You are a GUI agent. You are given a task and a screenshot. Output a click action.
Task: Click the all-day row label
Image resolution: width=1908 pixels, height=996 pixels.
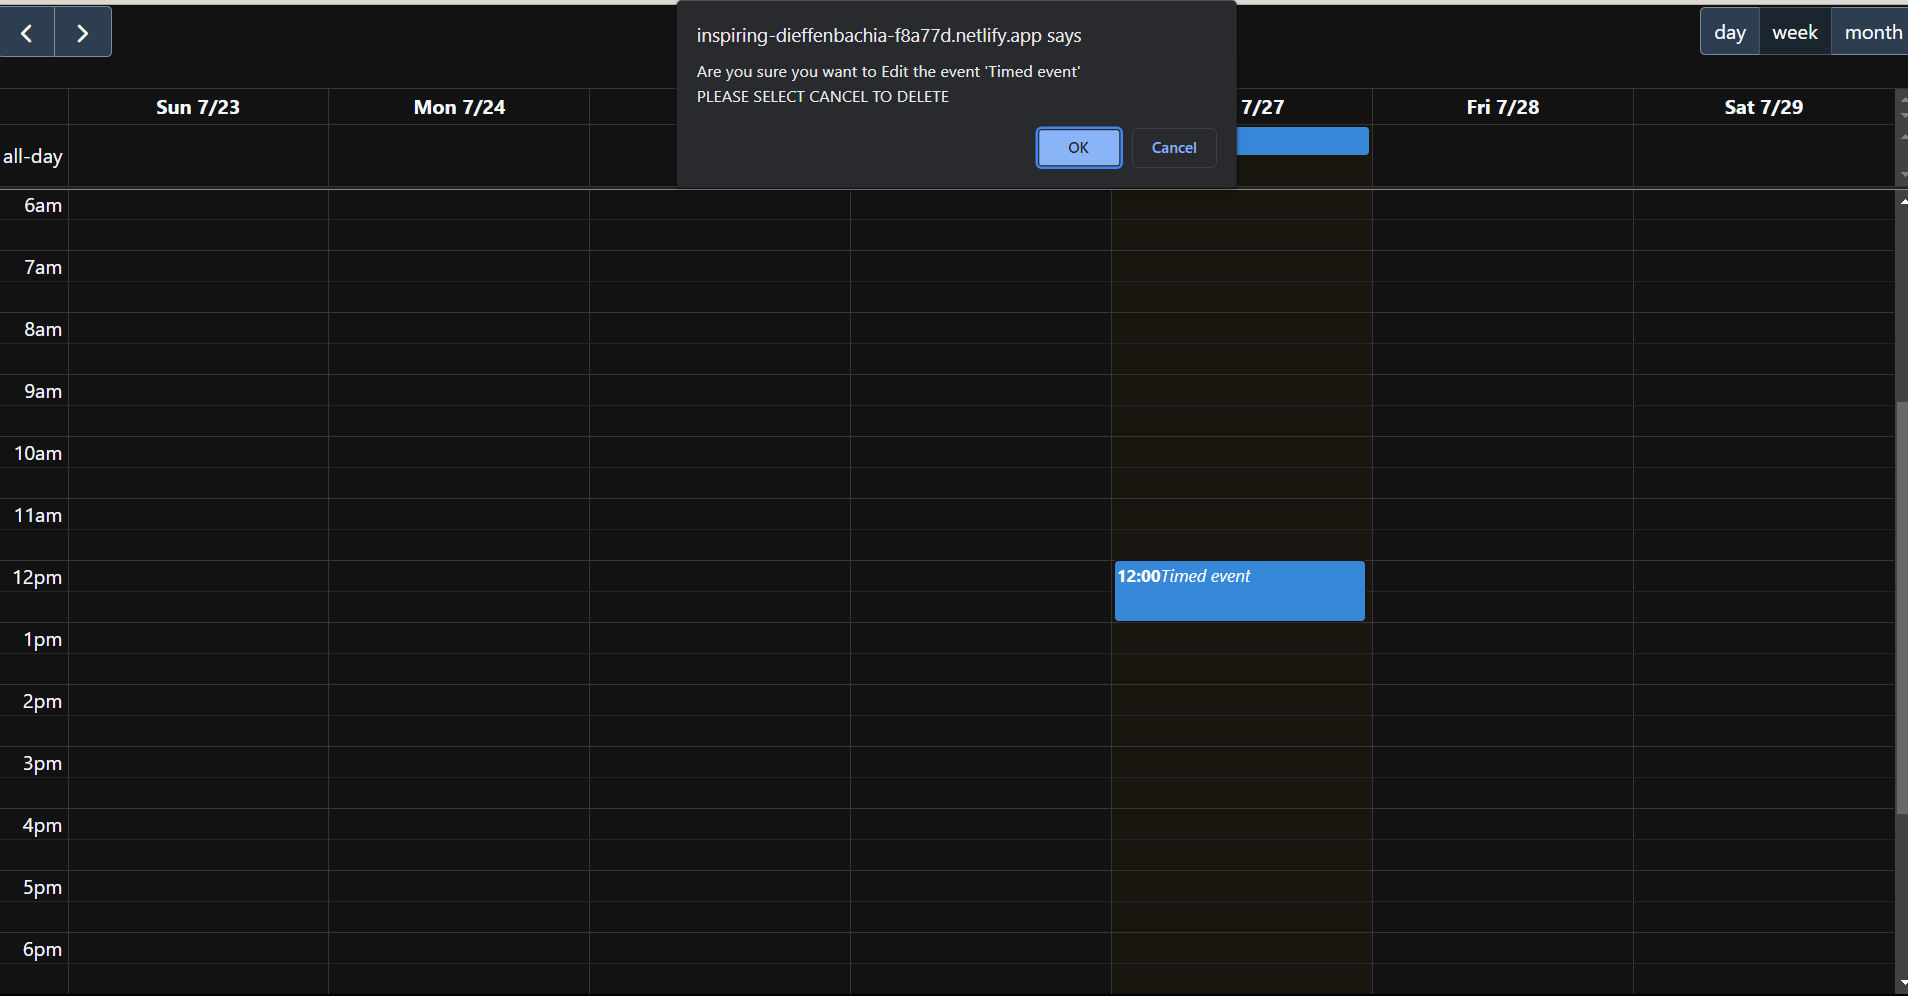(x=33, y=156)
